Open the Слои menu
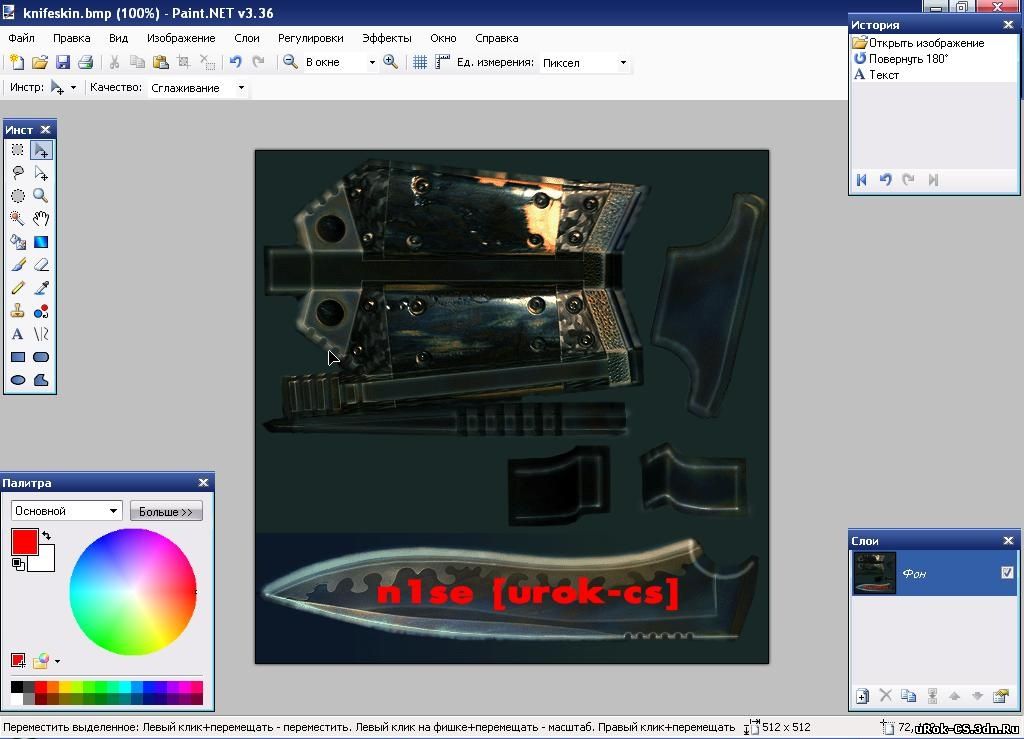Image resolution: width=1024 pixels, height=739 pixels. click(x=247, y=38)
